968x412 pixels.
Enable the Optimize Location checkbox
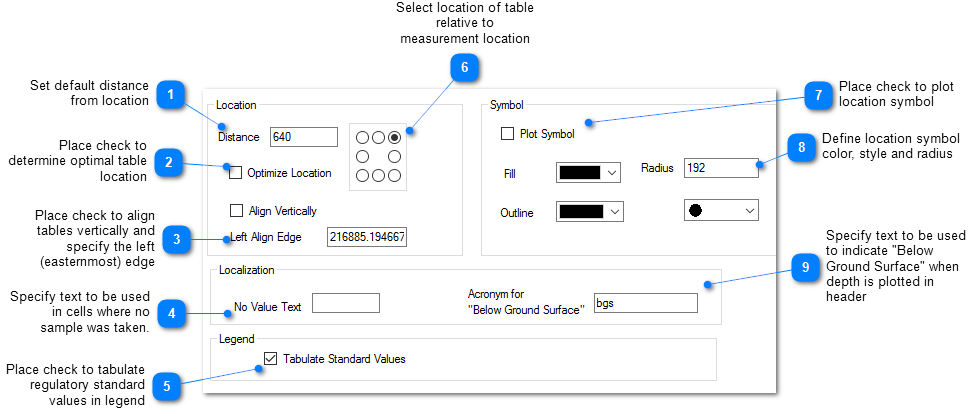[236, 173]
